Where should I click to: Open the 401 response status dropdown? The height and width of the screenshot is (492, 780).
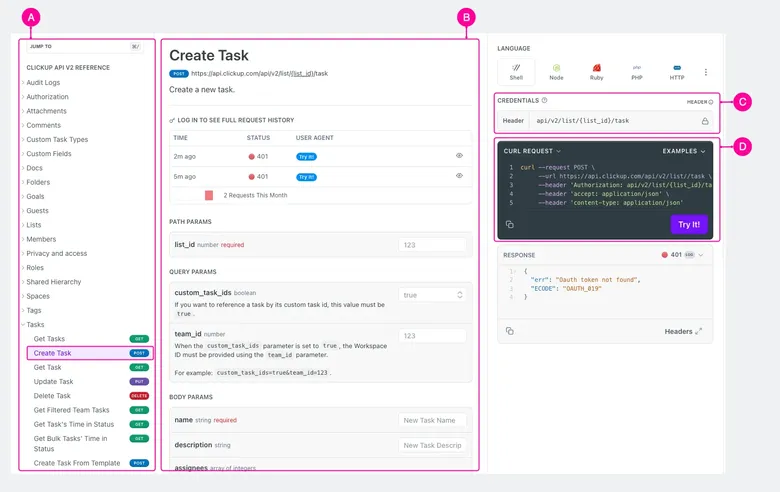[x=682, y=255]
